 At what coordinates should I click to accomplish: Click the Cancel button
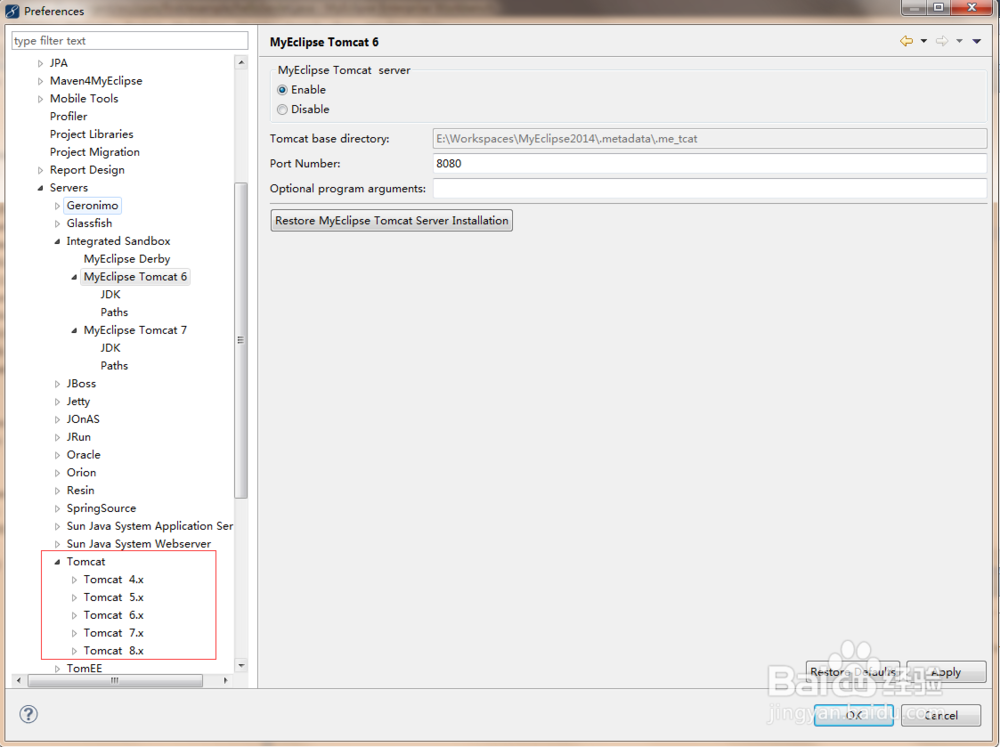[941, 715]
